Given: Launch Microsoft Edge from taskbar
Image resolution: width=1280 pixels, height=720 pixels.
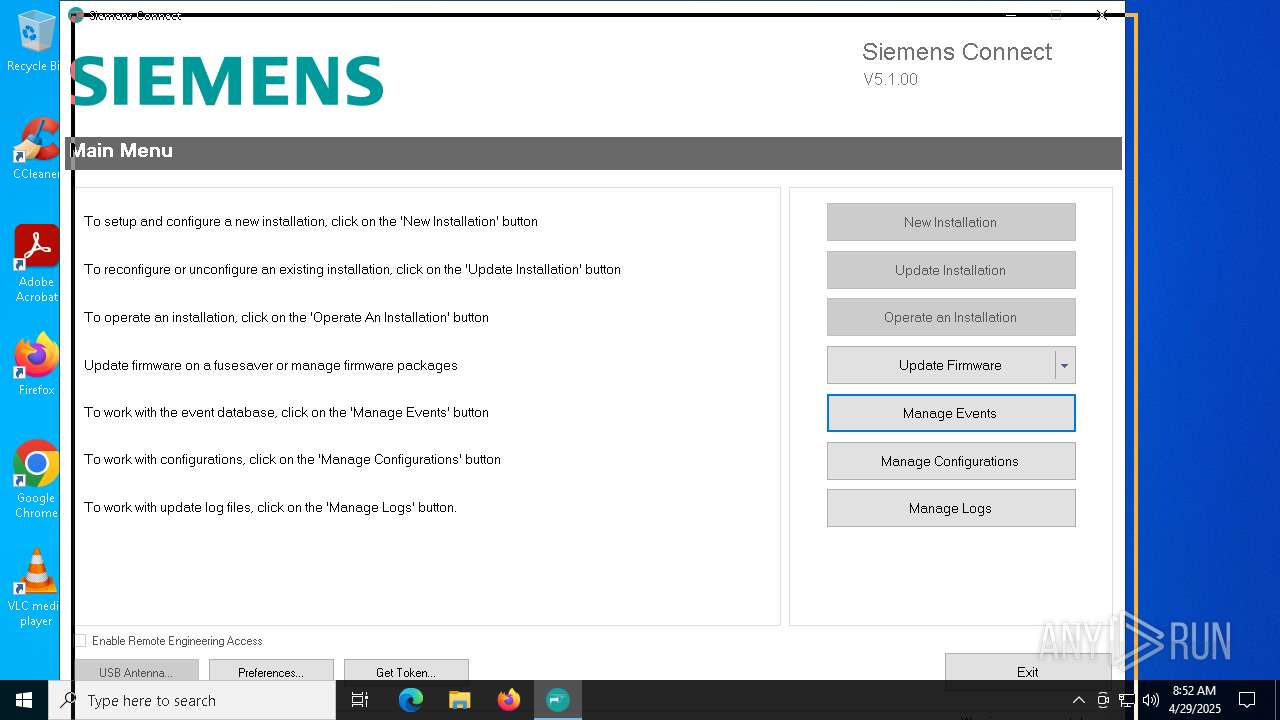Looking at the screenshot, I should pyautogui.click(x=411, y=700).
